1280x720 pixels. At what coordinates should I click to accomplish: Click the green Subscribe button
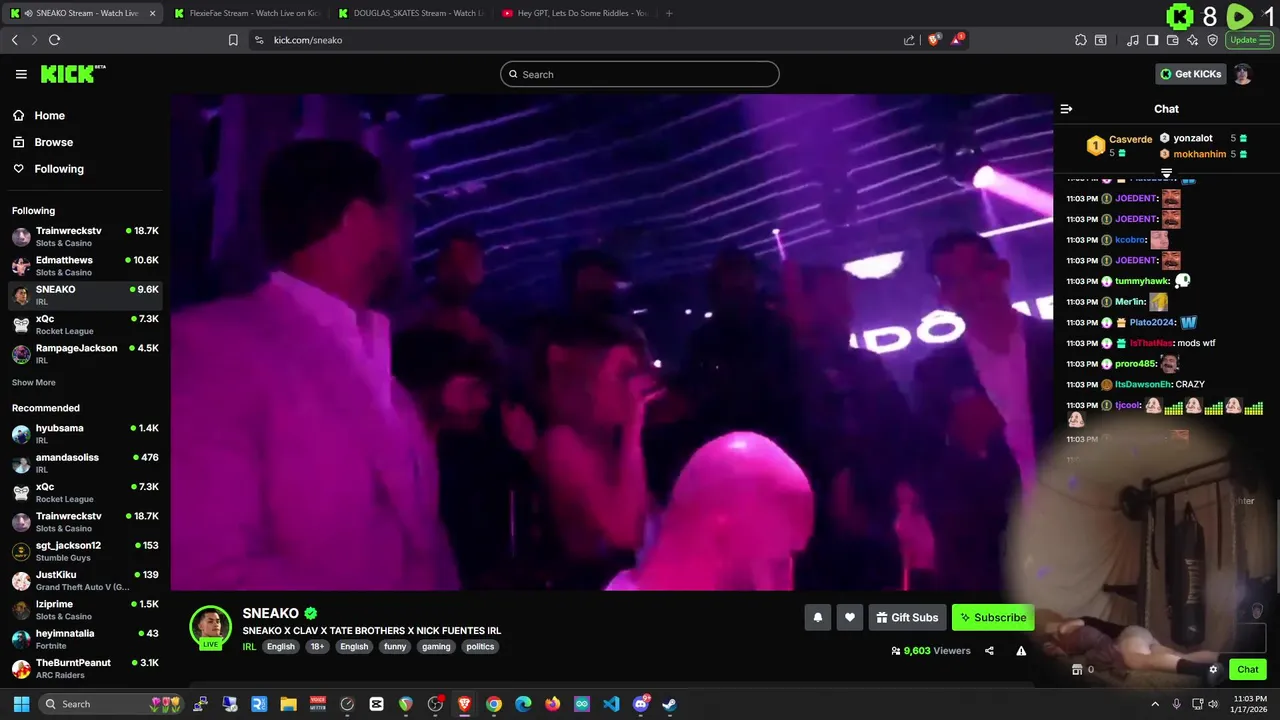[x=993, y=618]
